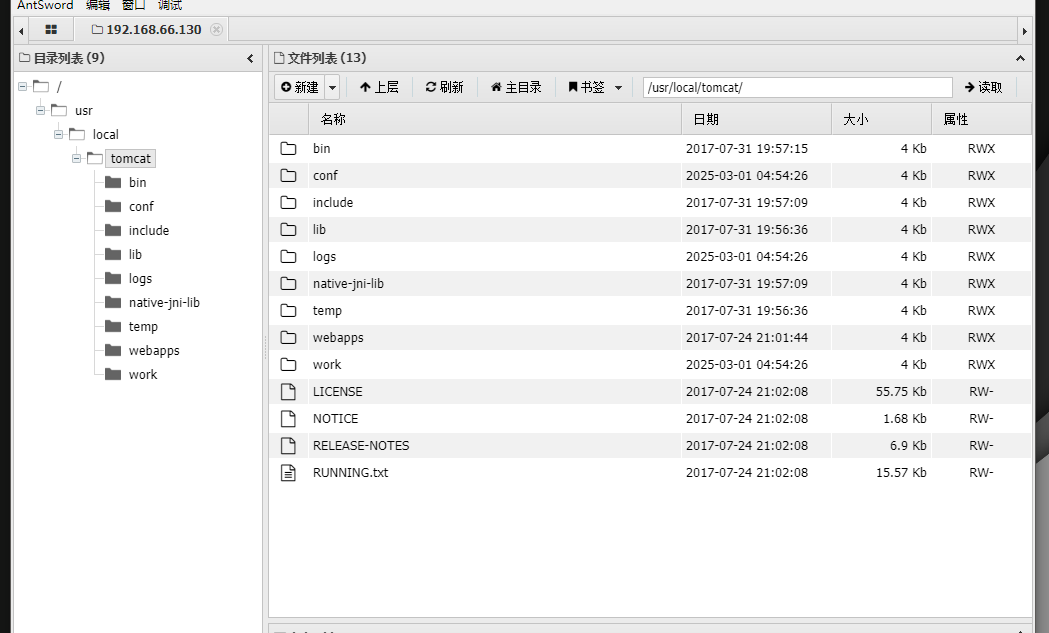Collapse the directory list panel arrow
The width and height of the screenshot is (1049, 633).
click(x=250, y=58)
